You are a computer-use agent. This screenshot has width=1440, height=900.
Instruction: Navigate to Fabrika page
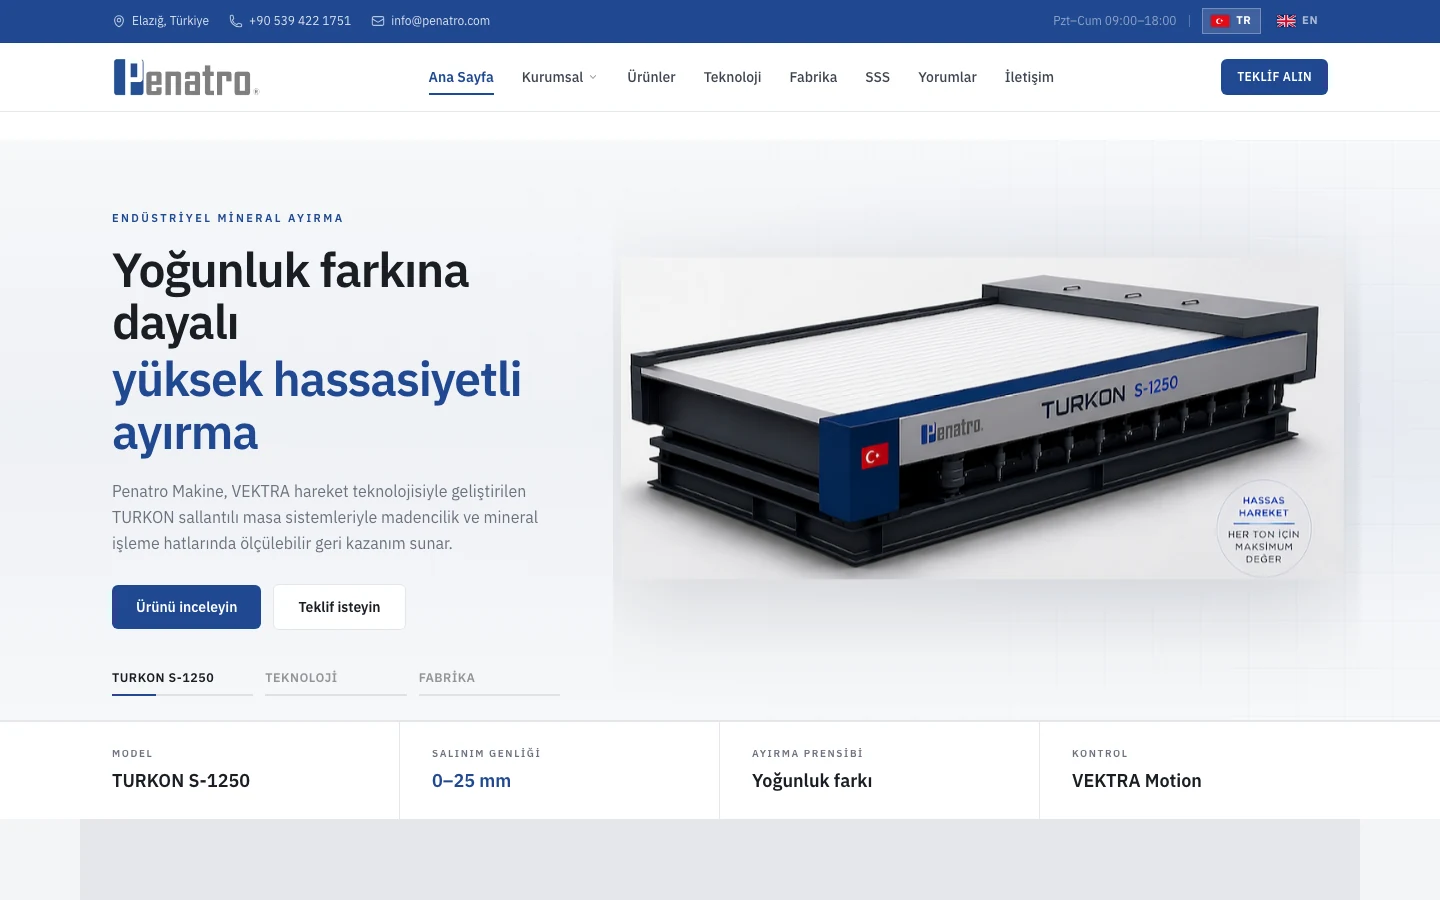[813, 77]
